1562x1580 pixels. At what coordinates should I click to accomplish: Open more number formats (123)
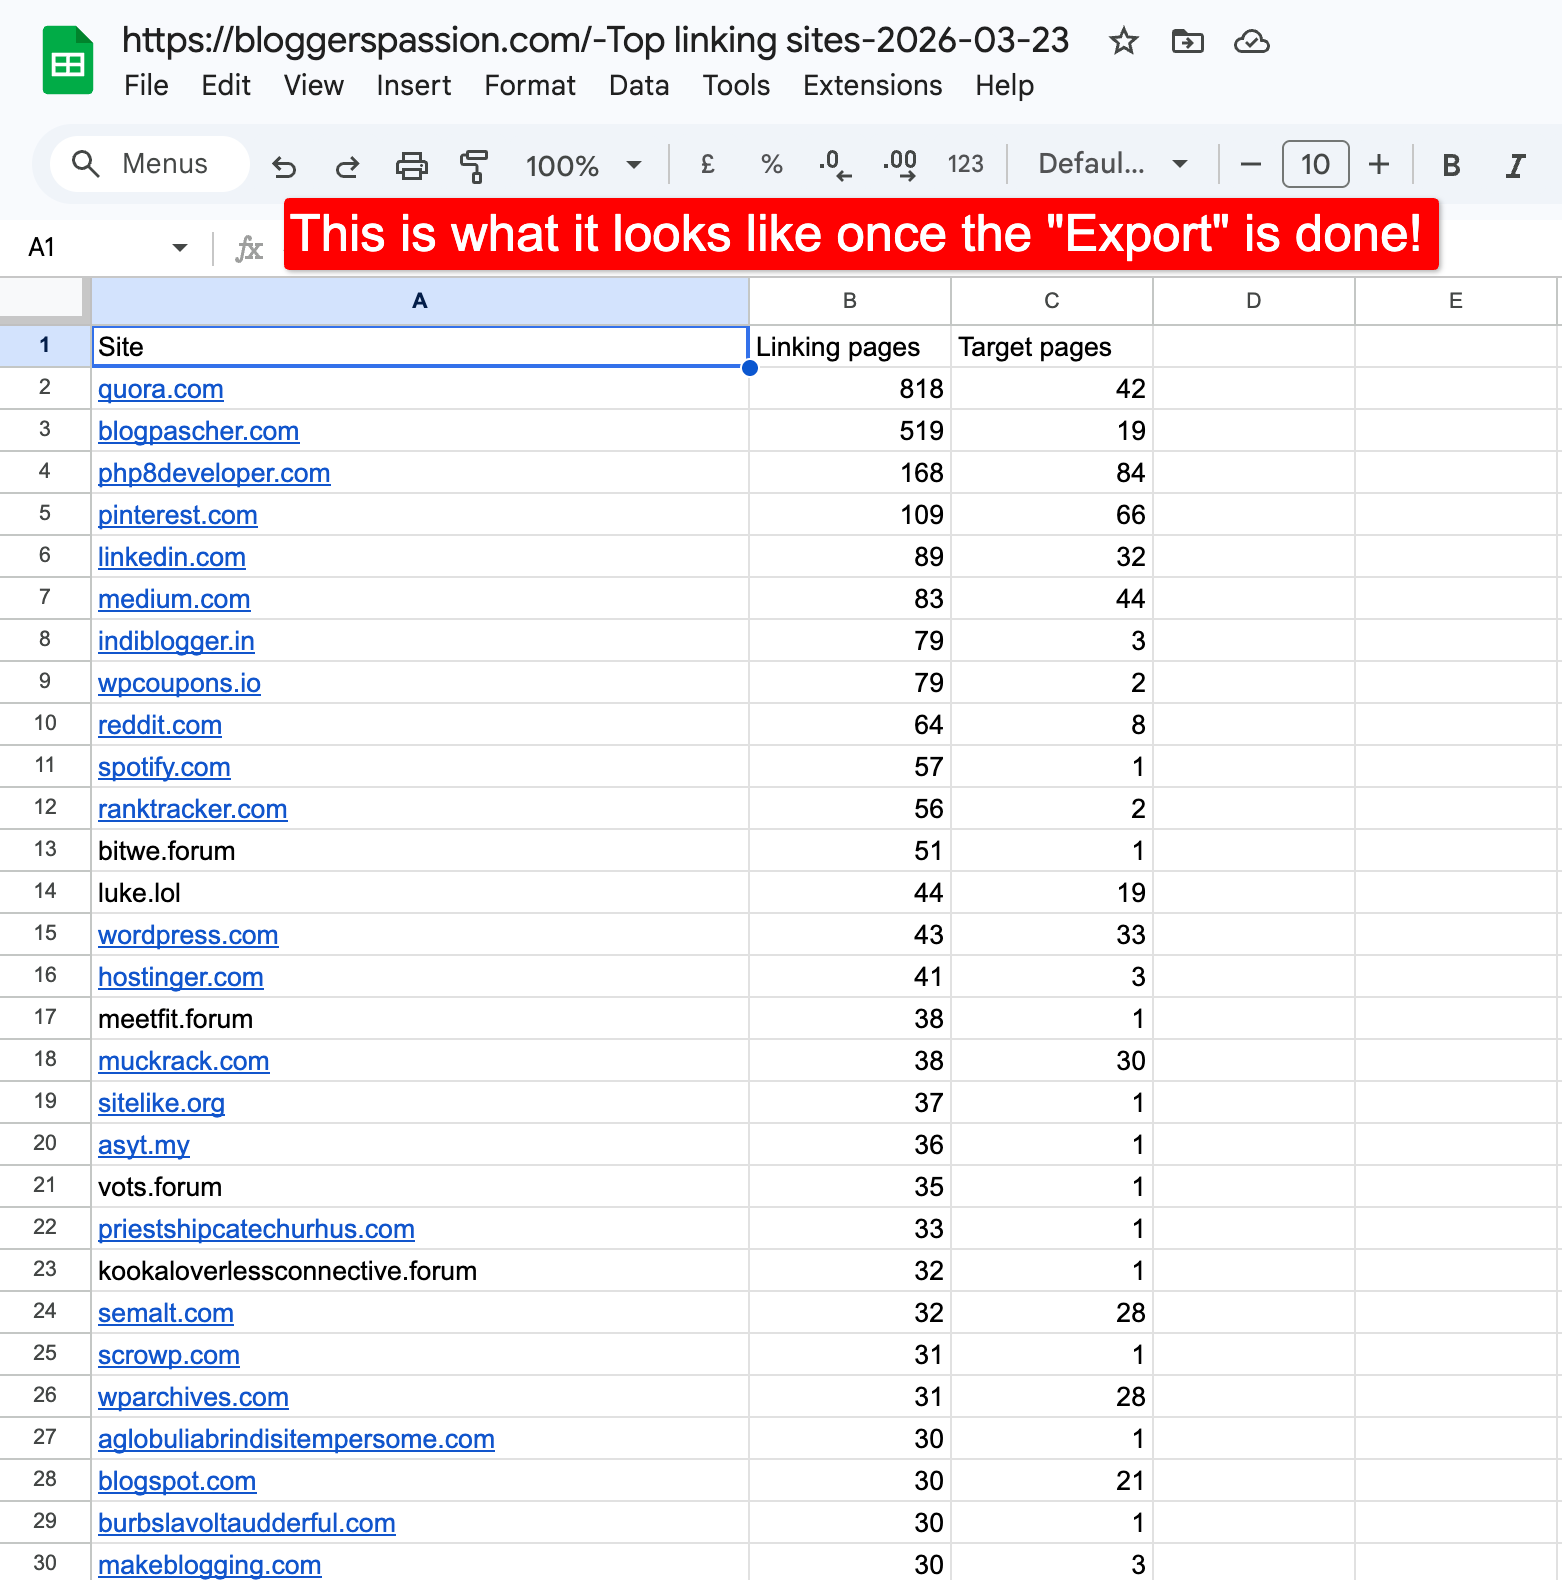(x=966, y=164)
